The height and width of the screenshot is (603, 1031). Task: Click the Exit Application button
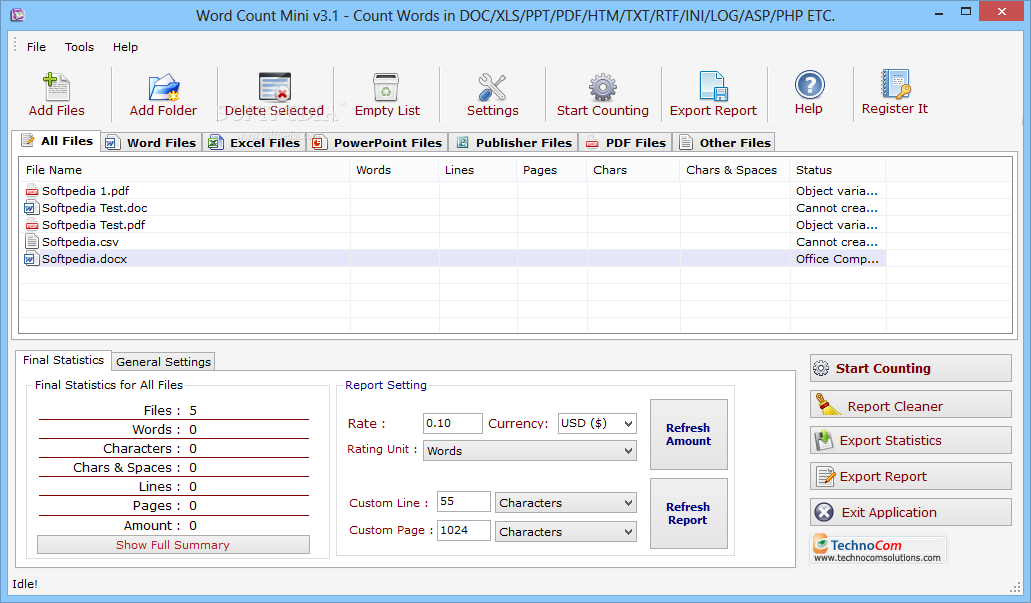click(911, 512)
